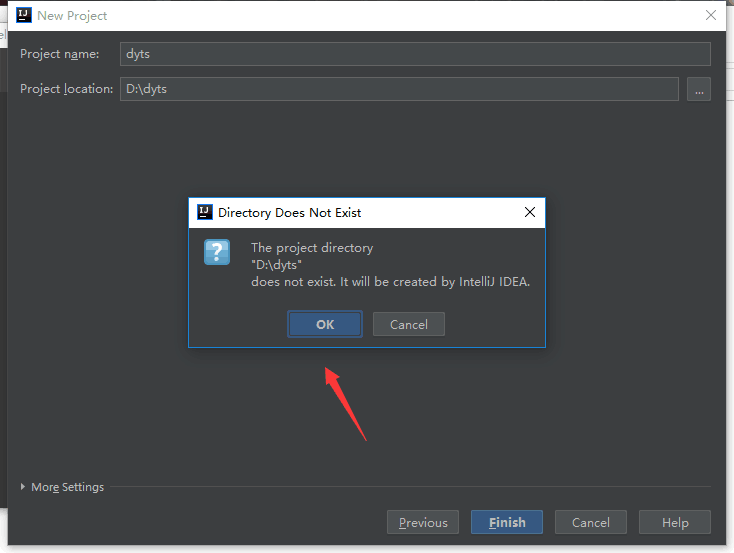Click the Project location input field
The image size is (734, 553).
click(x=399, y=89)
